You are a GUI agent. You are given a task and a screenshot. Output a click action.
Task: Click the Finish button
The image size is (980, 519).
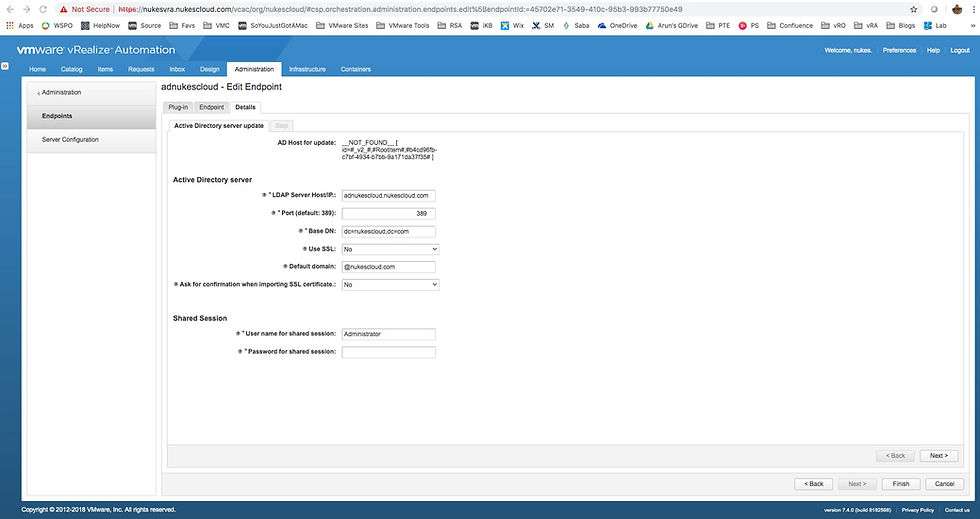[901, 484]
